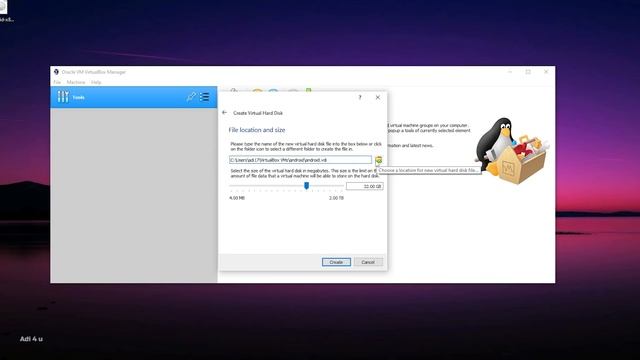Click the VirtualBox logo in title bar
640x360 pixels.
pos(56,72)
